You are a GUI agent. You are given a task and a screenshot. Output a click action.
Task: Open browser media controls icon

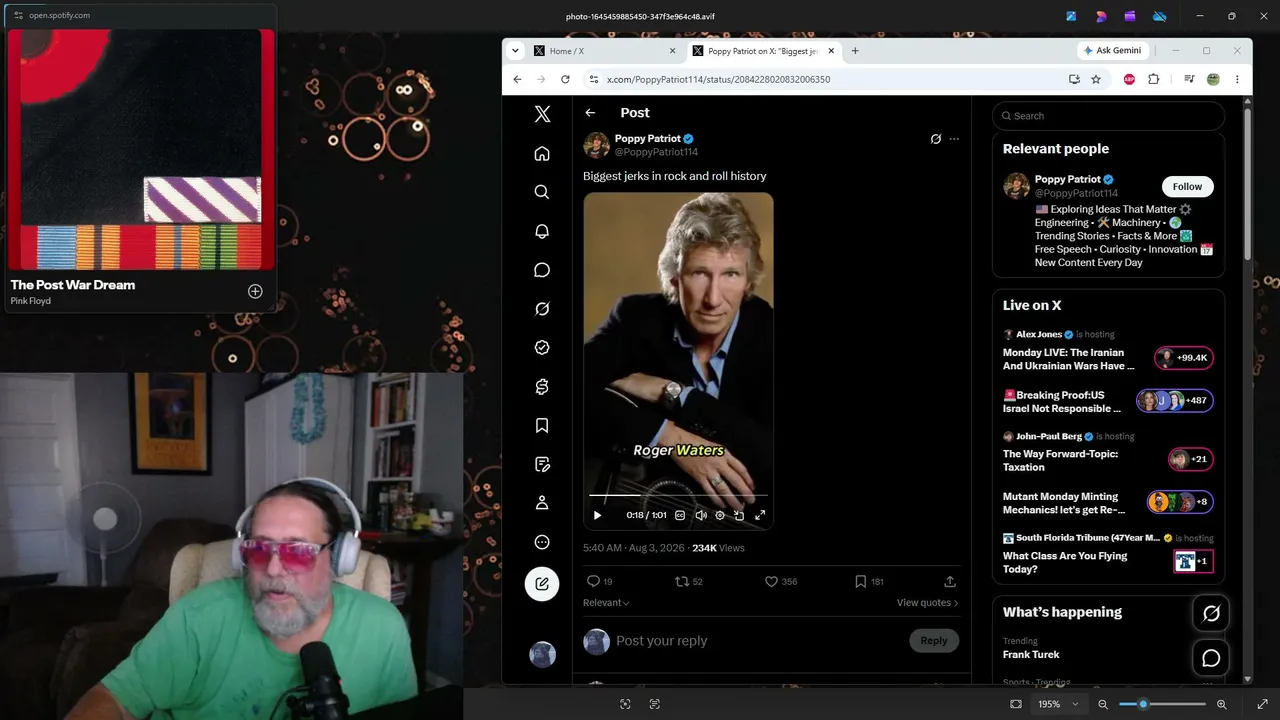1189,79
